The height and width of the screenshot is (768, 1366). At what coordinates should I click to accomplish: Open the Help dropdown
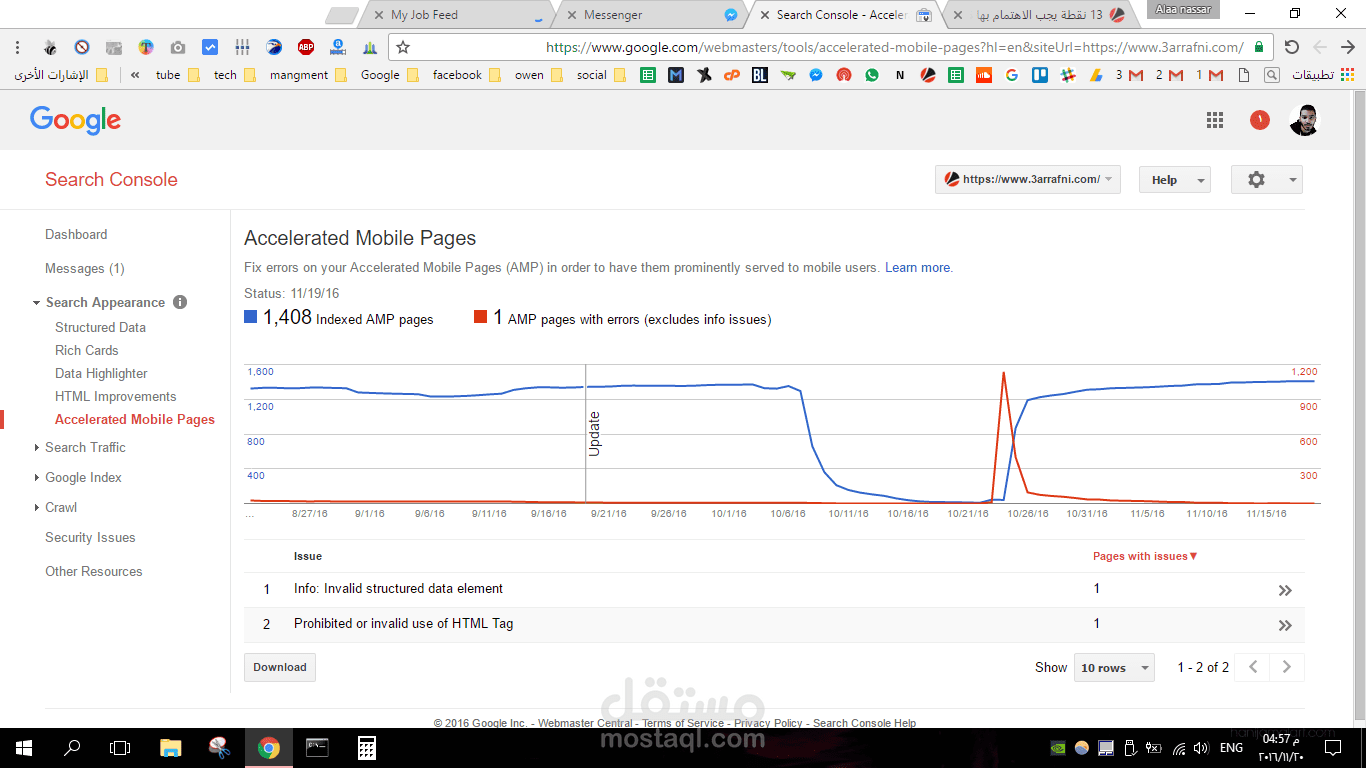click(1174, 179)
